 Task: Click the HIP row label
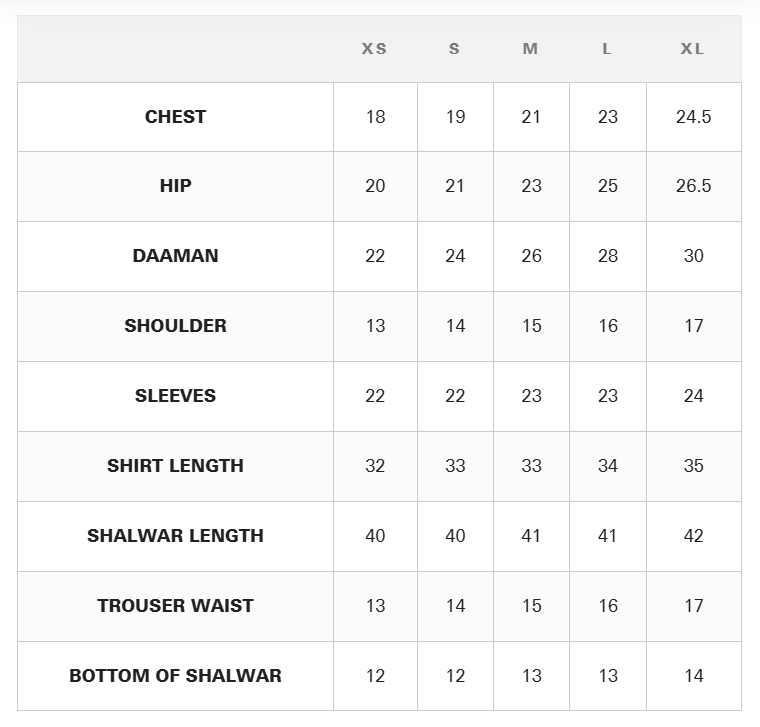(x=175, y=186)
